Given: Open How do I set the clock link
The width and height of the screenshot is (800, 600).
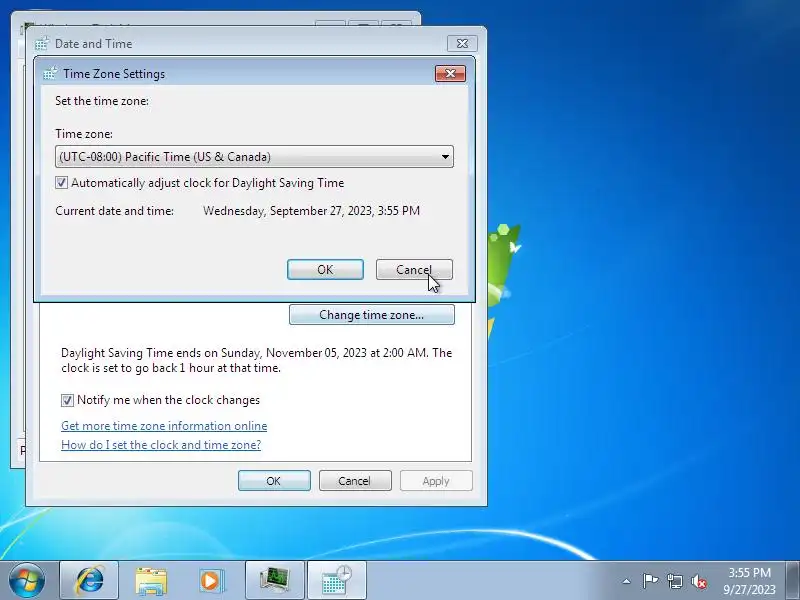Looking at the screenshot, I should [161, 444].
